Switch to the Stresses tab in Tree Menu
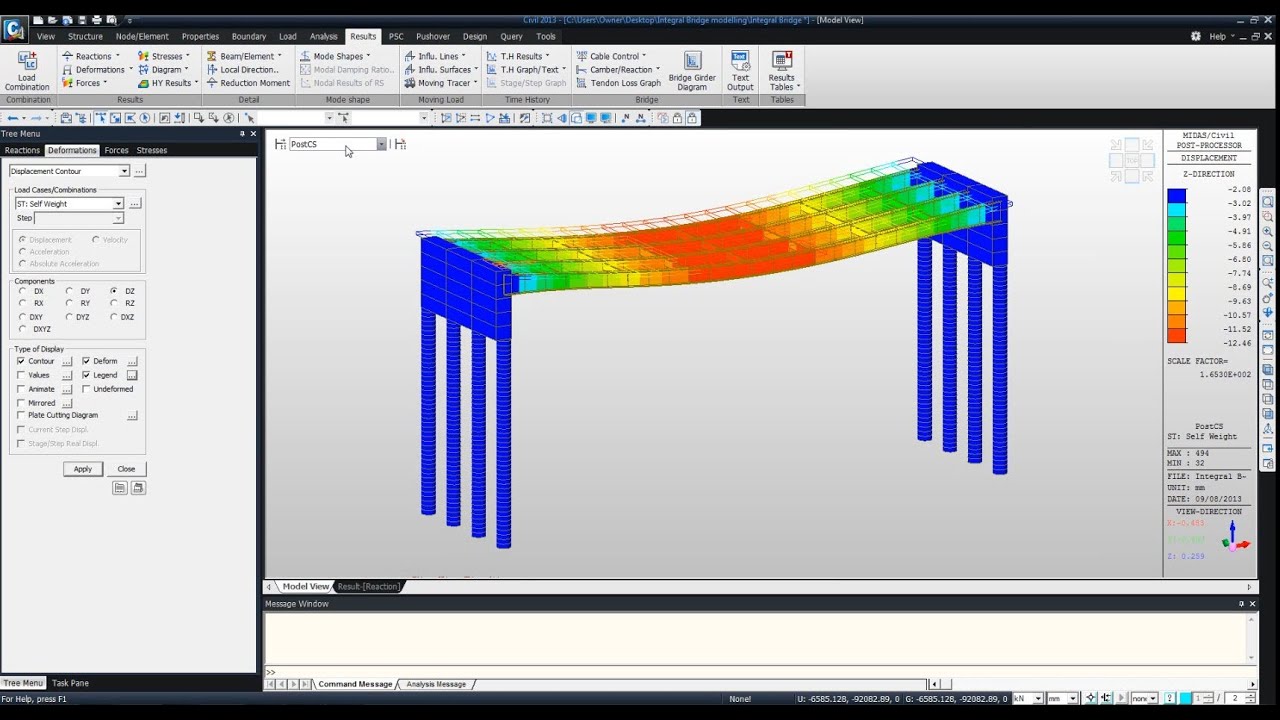The image size is (1280, 720). click(x=152, y=150)
